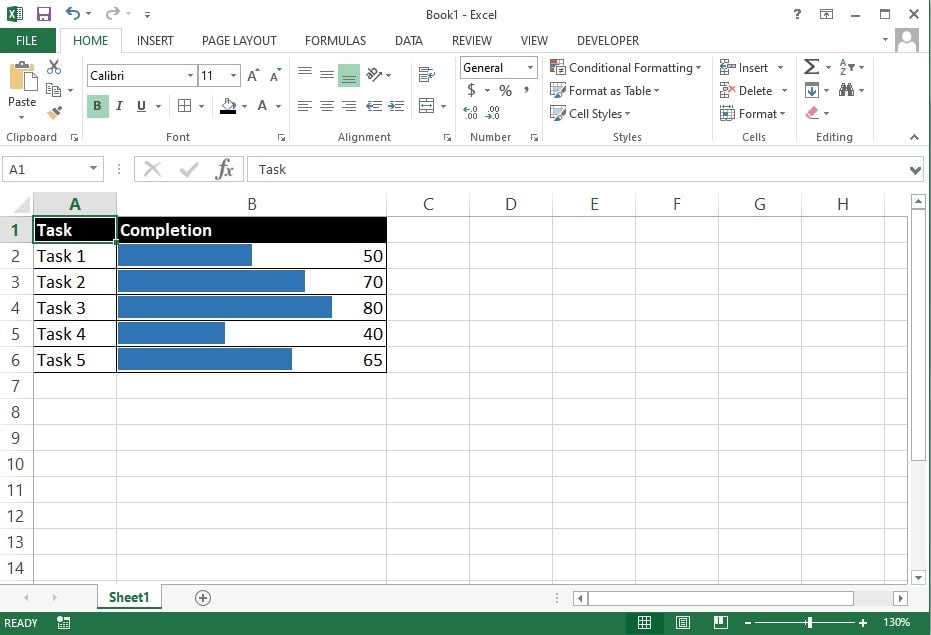Image resolution: width=931 pixels, height=635 pixels.
Task: Open the Calibri font name dropdown
Action: click(x=190, y=75)
